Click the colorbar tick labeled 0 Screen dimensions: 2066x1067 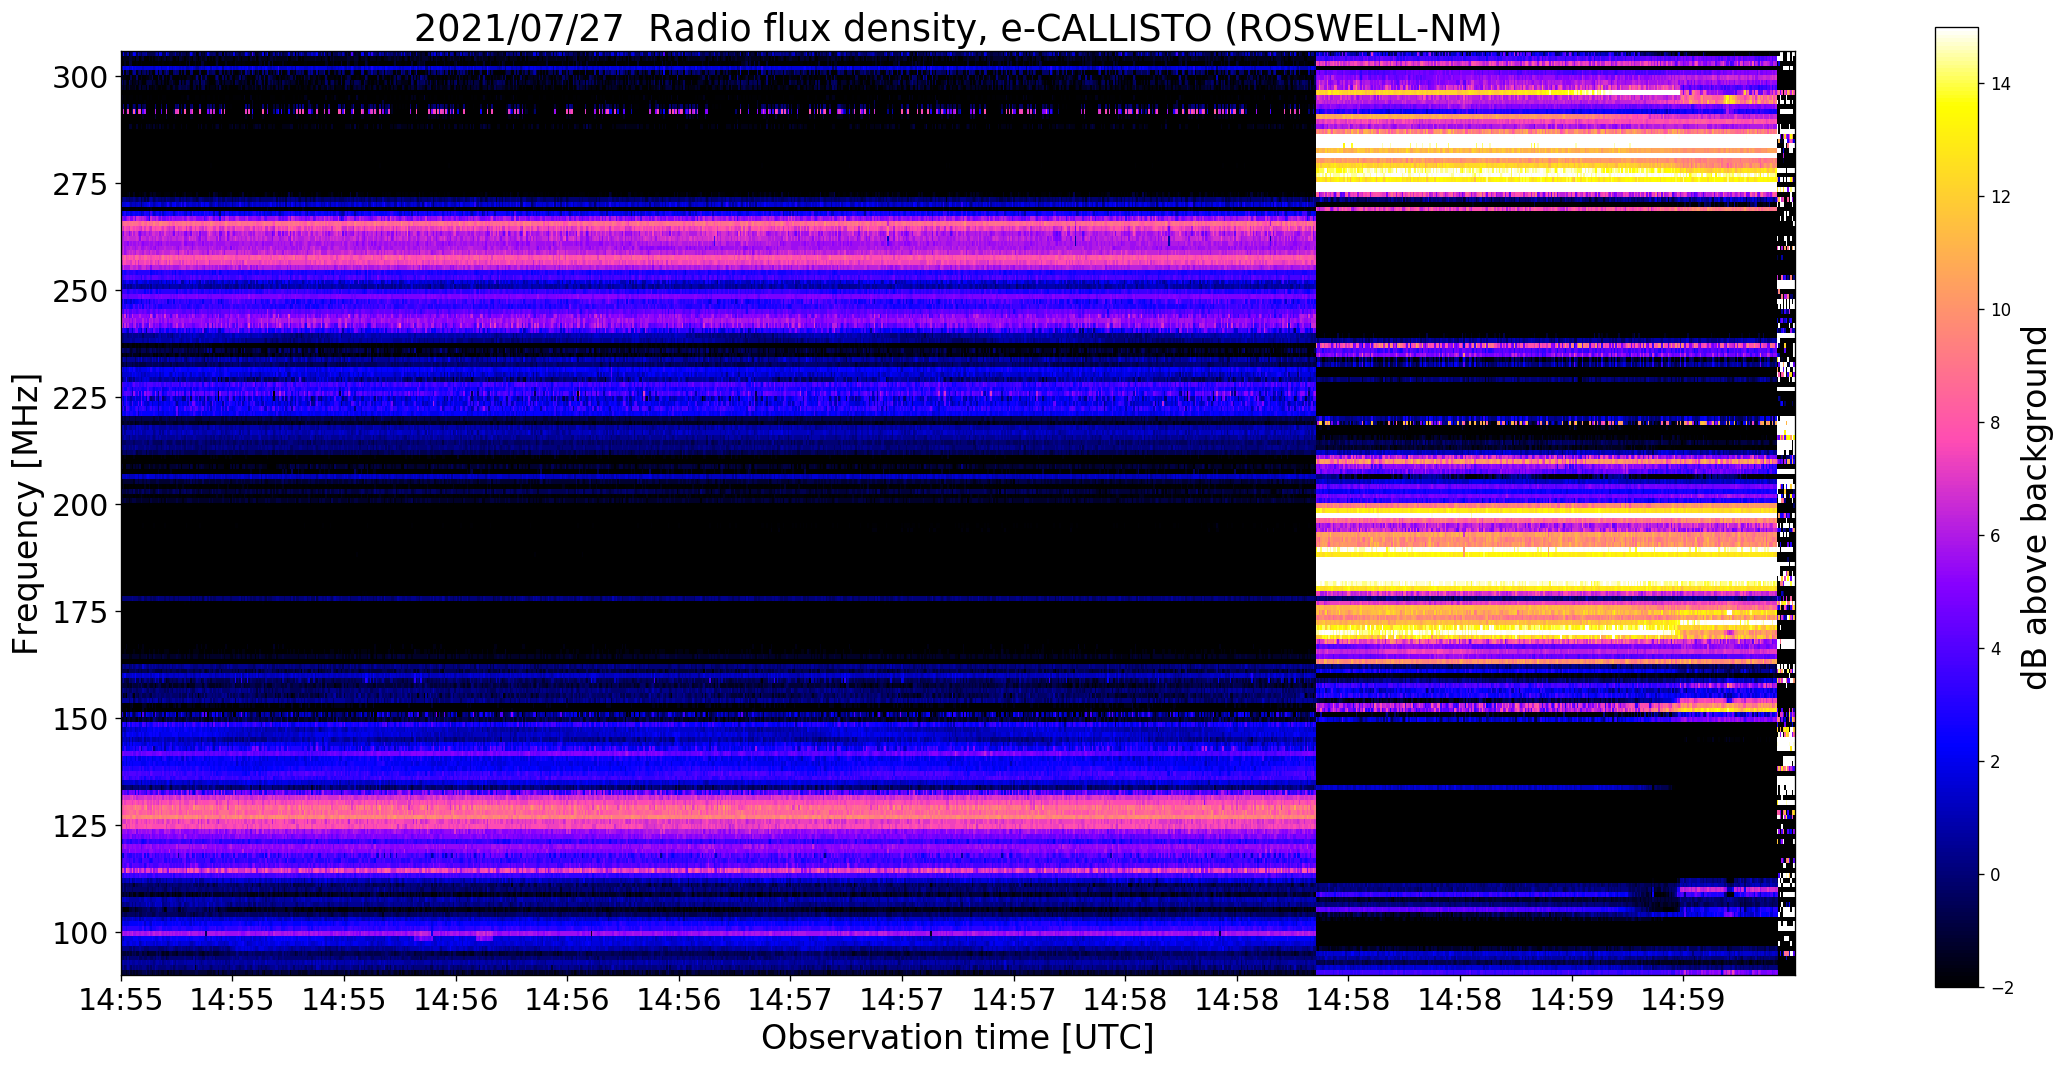point(1996,875)
